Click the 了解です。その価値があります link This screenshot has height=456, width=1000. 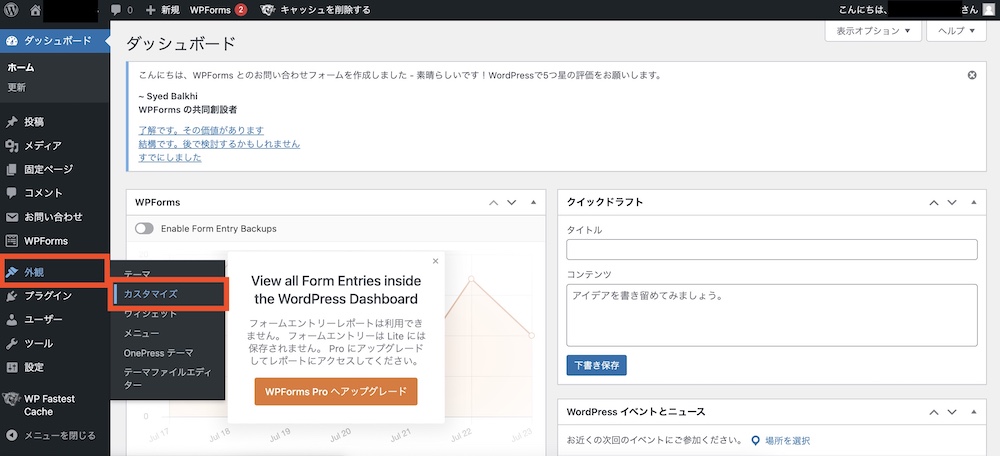click(x=201, y=130)
